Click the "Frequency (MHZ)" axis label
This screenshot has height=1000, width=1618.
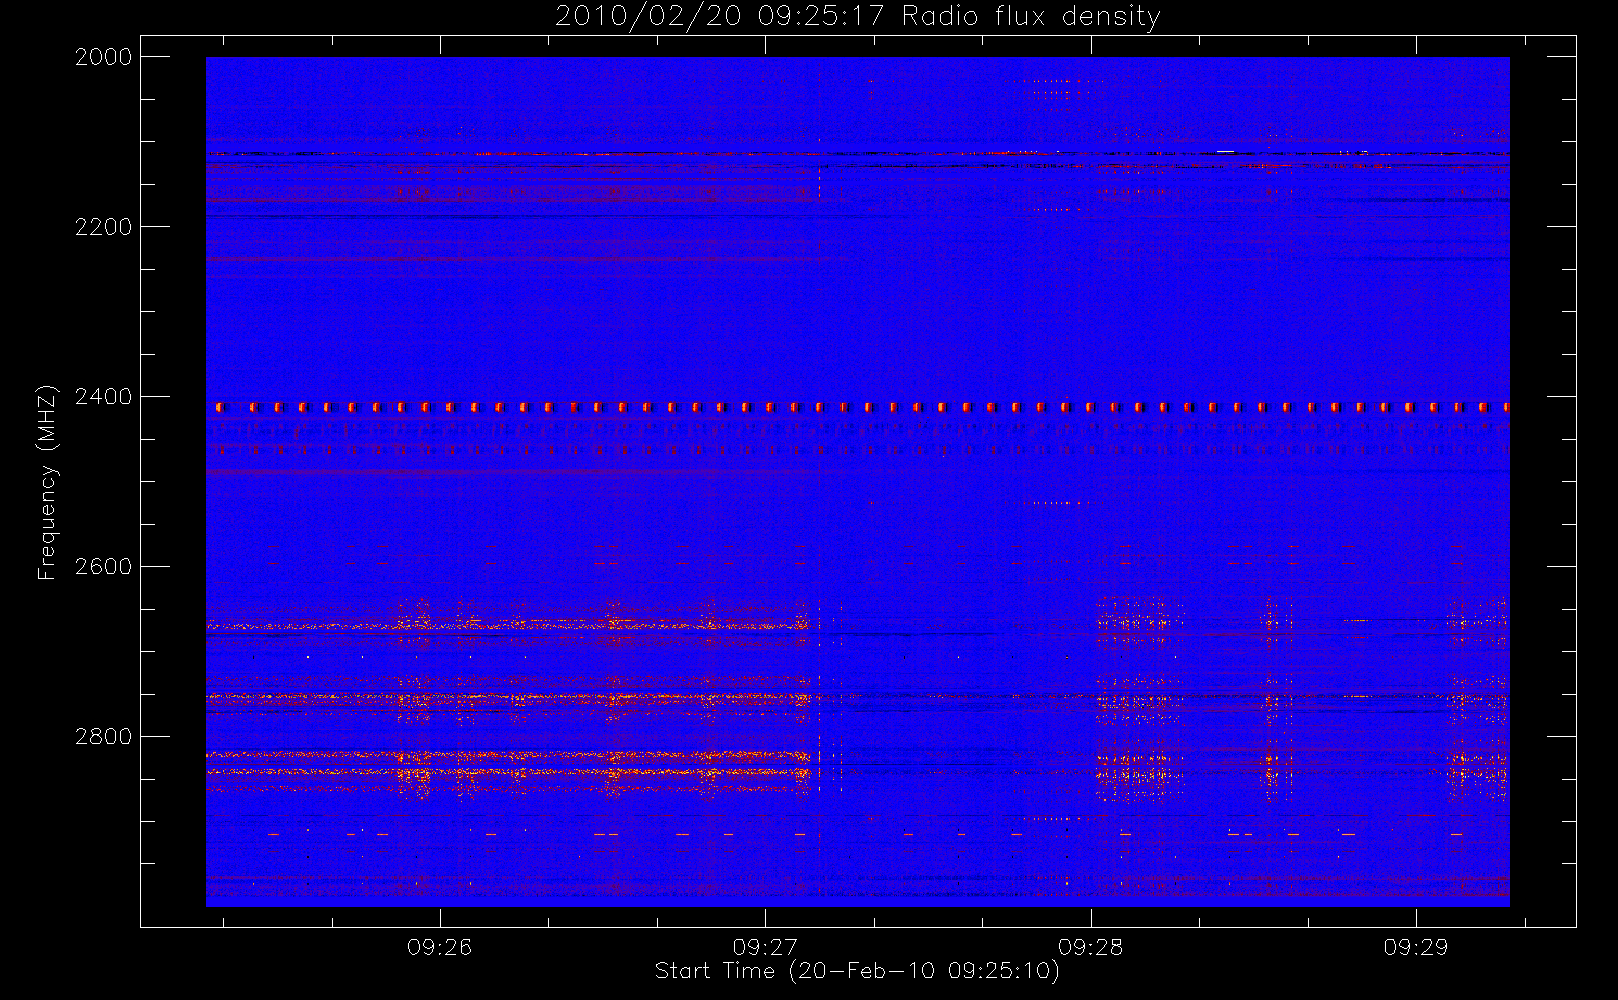click(x=46, y=482)
